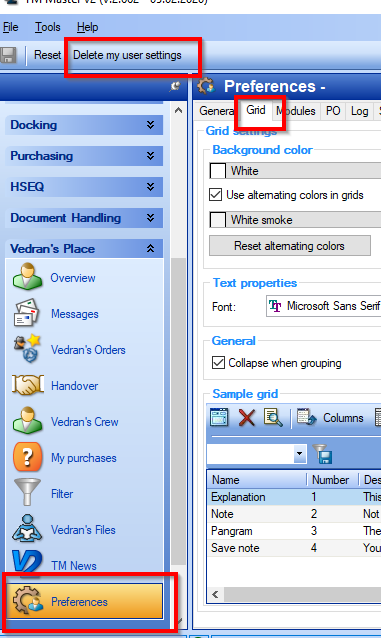Expand the Purchasing section
The height and width of the screenshot is (638, 381).
coord(84,156)
